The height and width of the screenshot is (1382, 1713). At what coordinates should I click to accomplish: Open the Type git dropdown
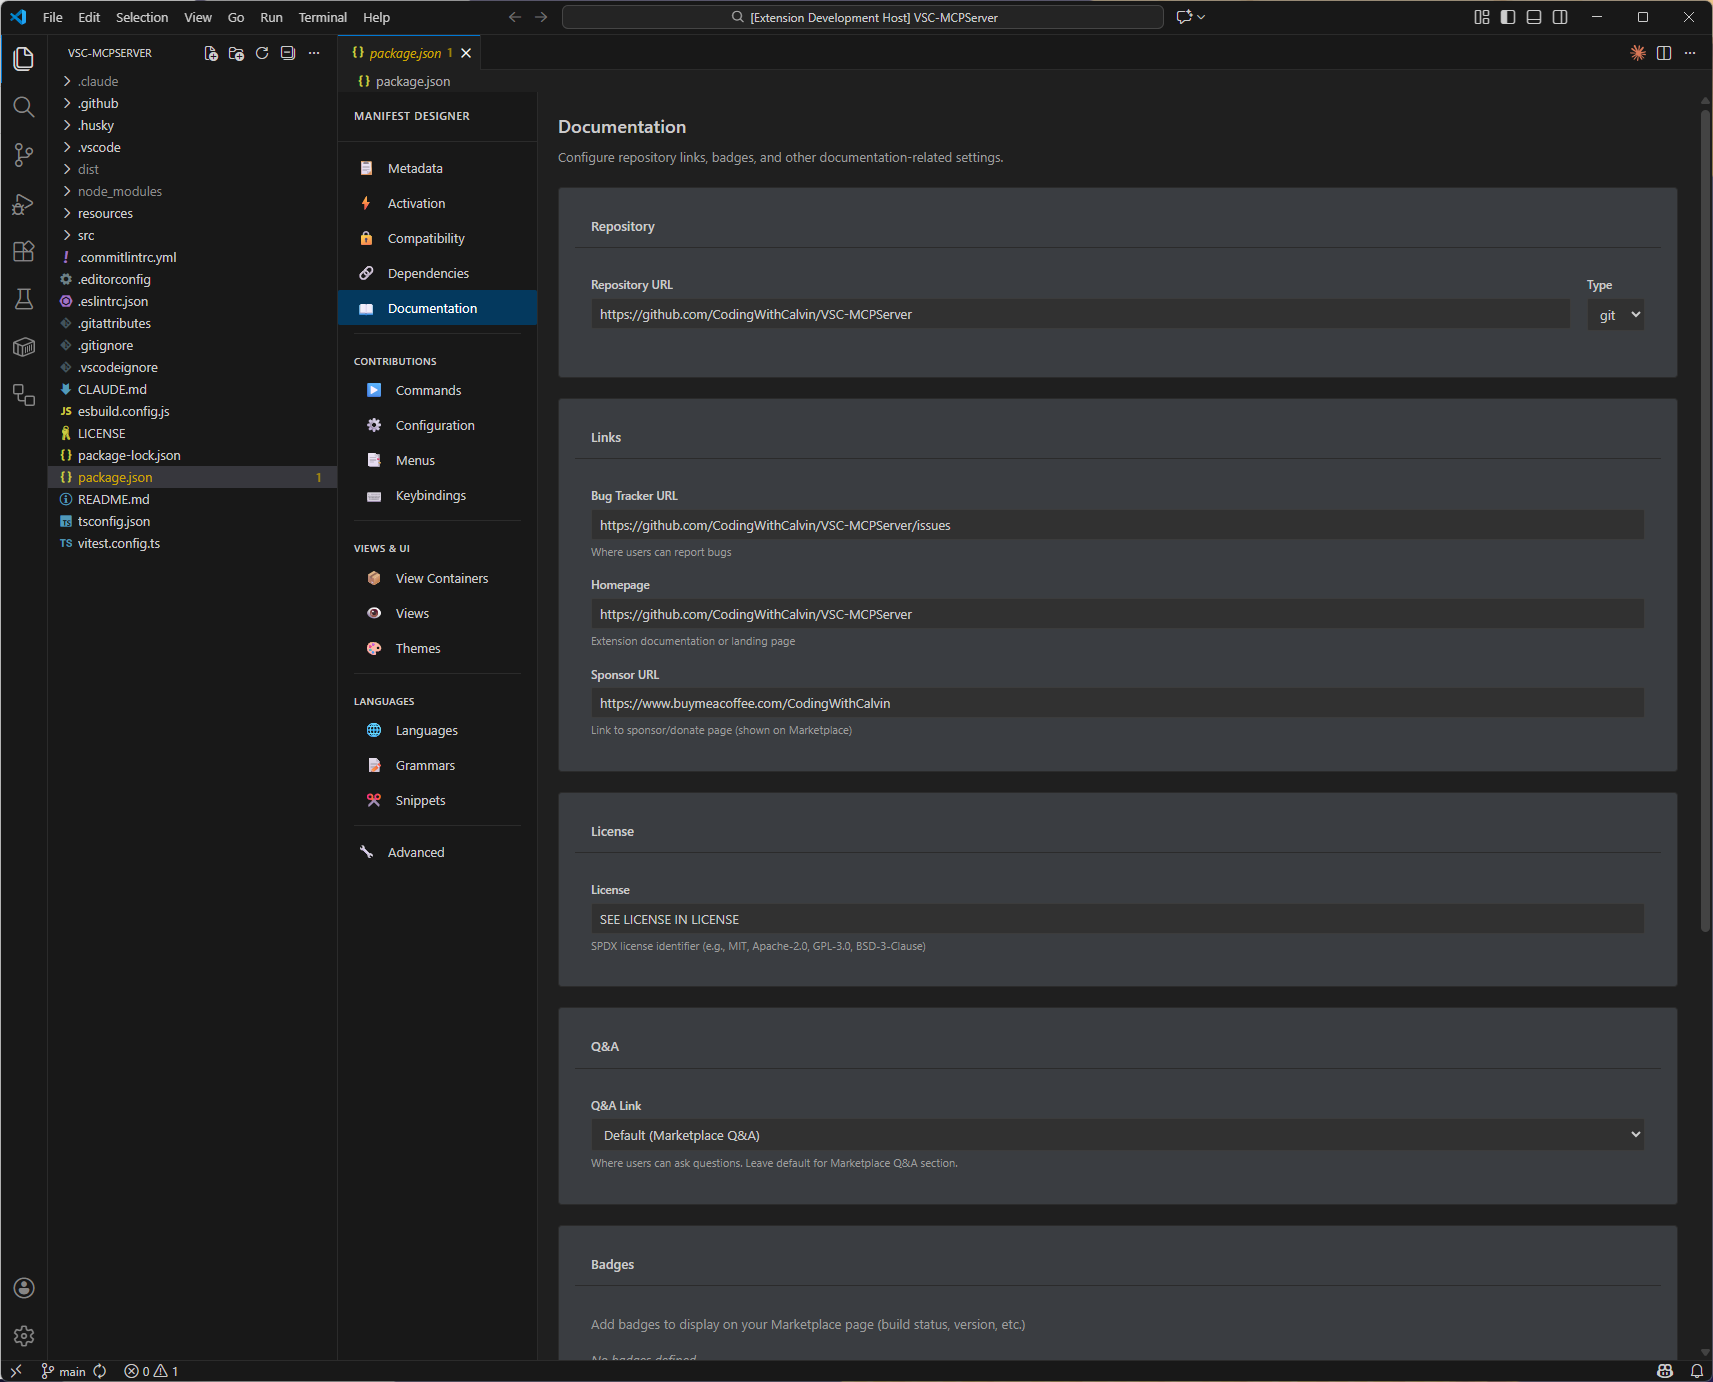[x=1616, y=314]
